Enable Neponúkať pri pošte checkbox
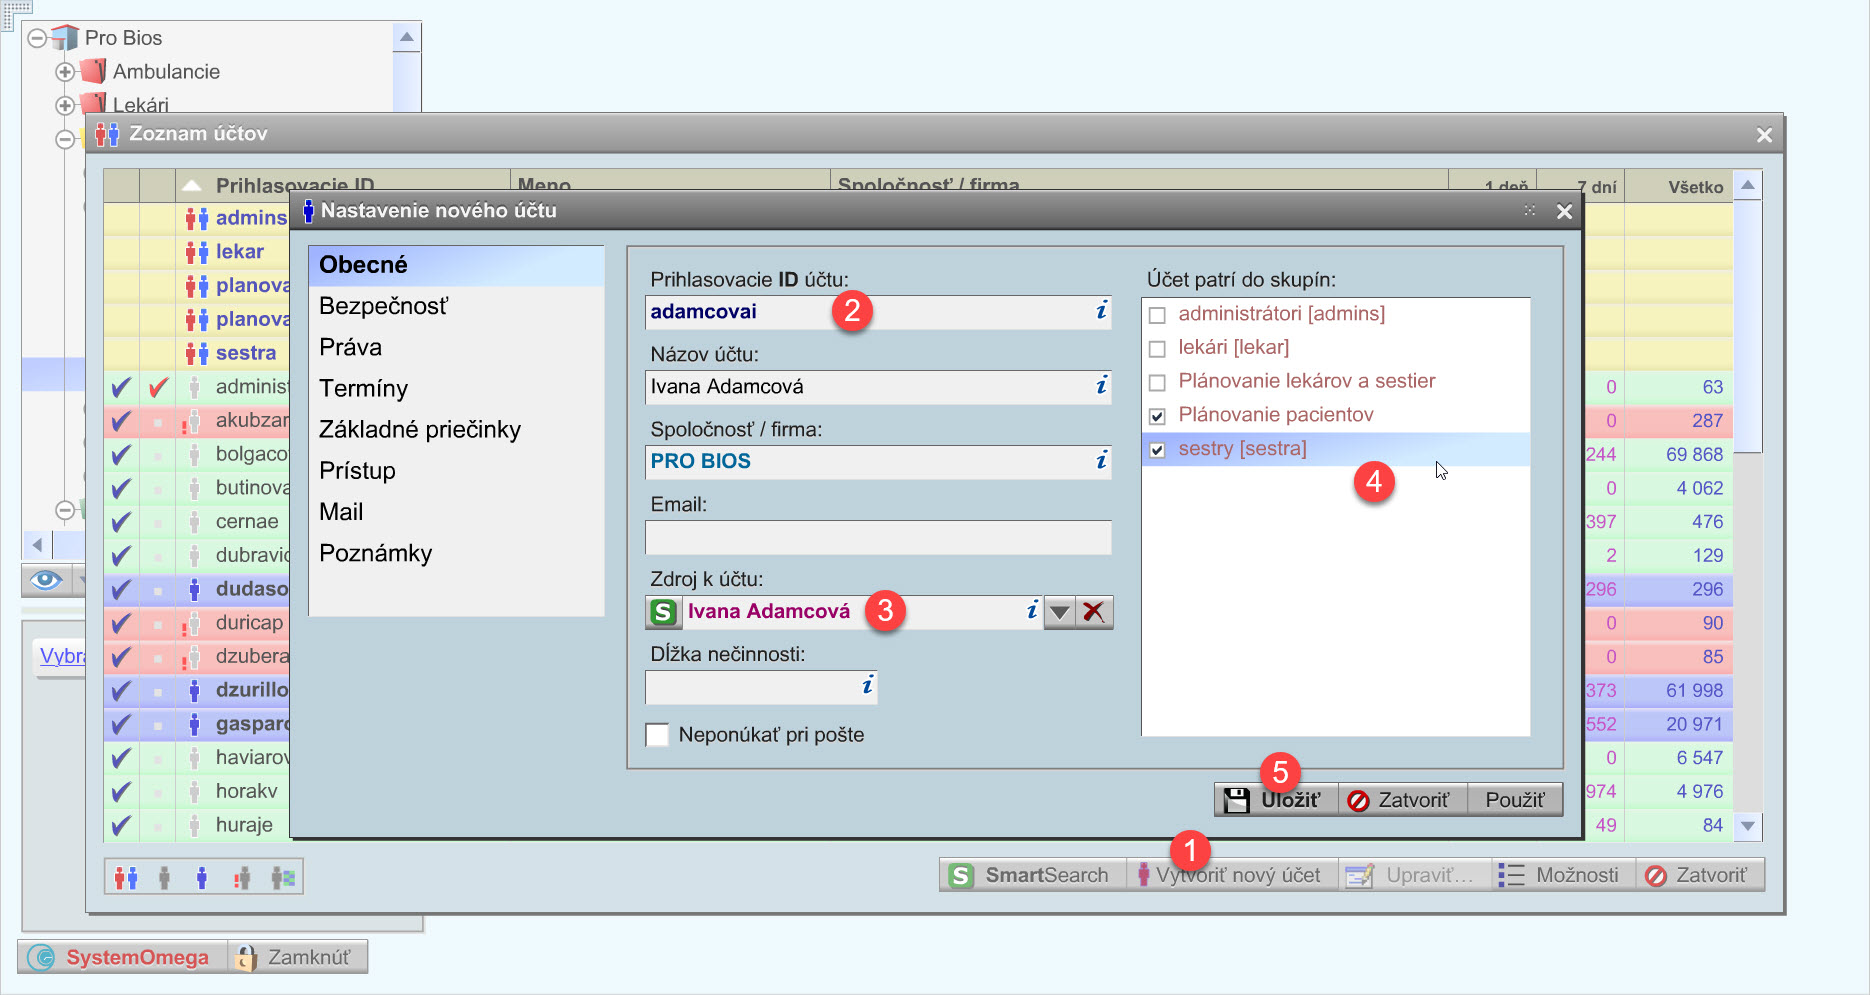The width and height of the screenshot is (1870, 995). click(x=657, y=735)
